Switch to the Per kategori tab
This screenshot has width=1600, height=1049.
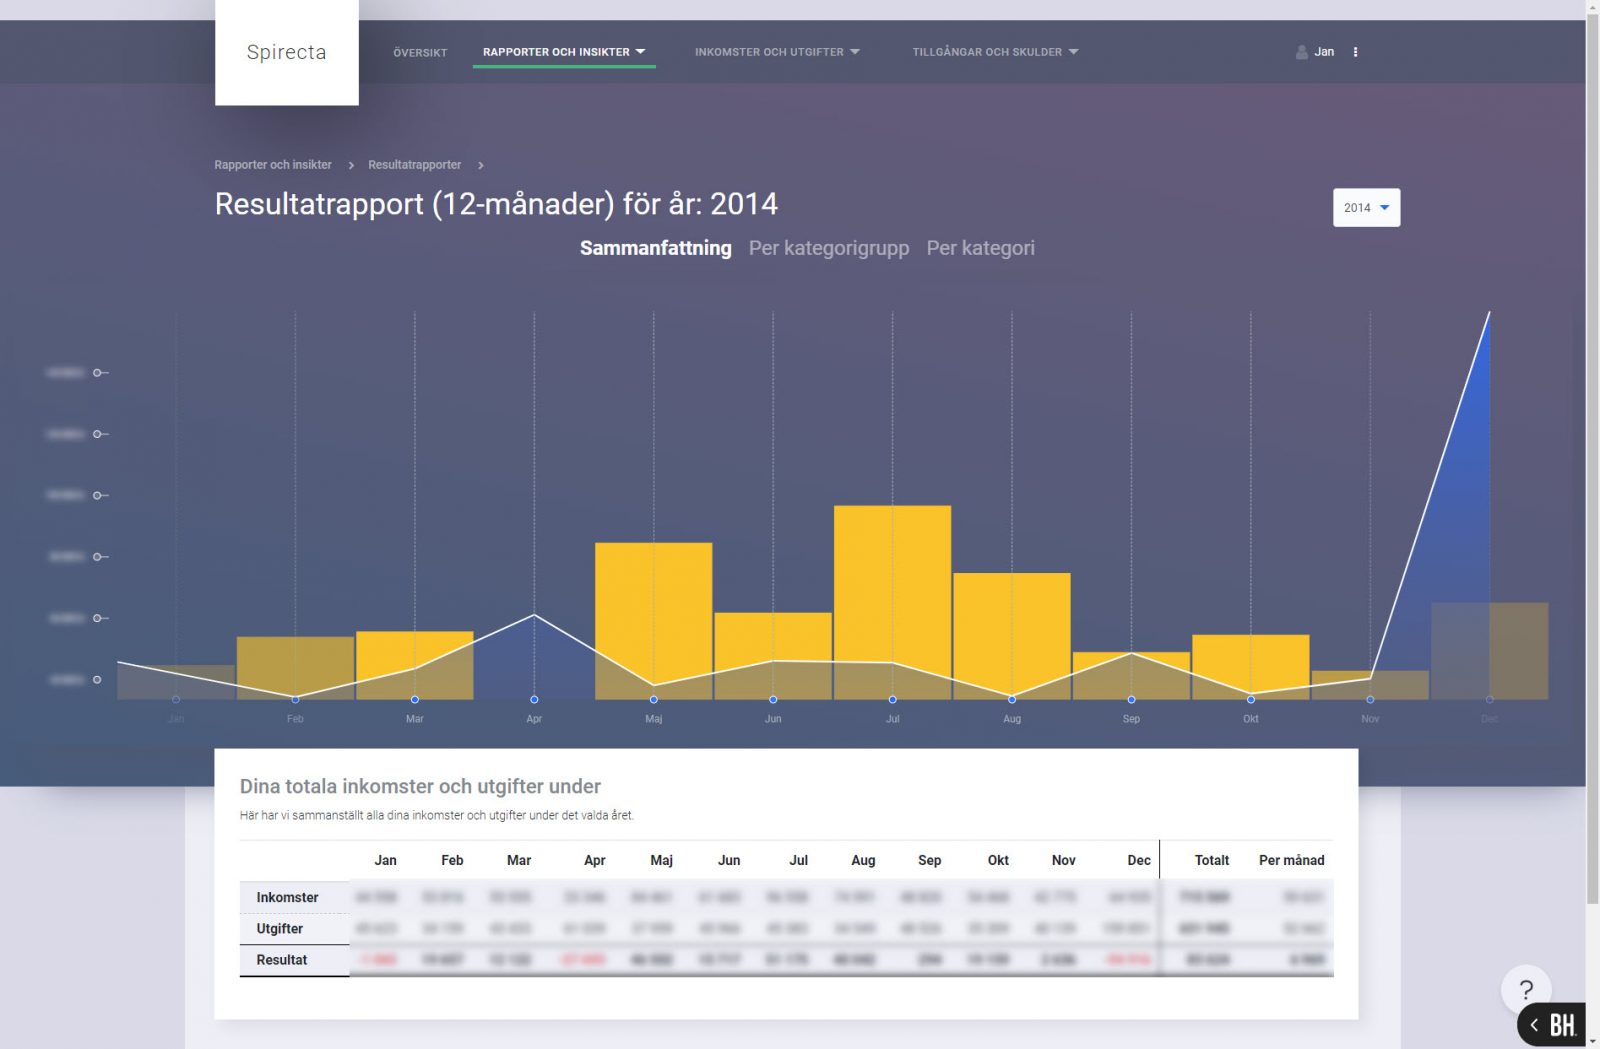click(980, 248)
